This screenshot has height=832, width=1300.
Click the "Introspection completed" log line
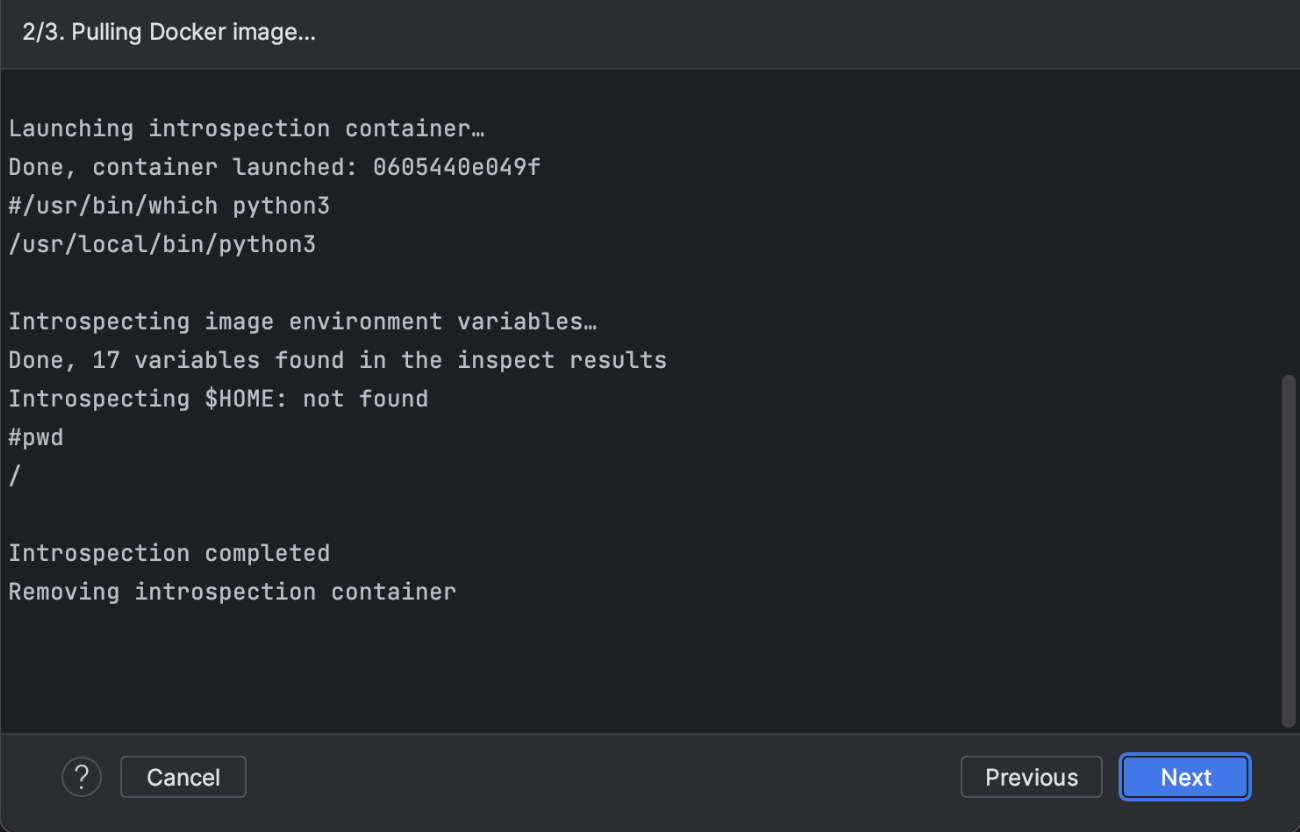tap(169, 553)
